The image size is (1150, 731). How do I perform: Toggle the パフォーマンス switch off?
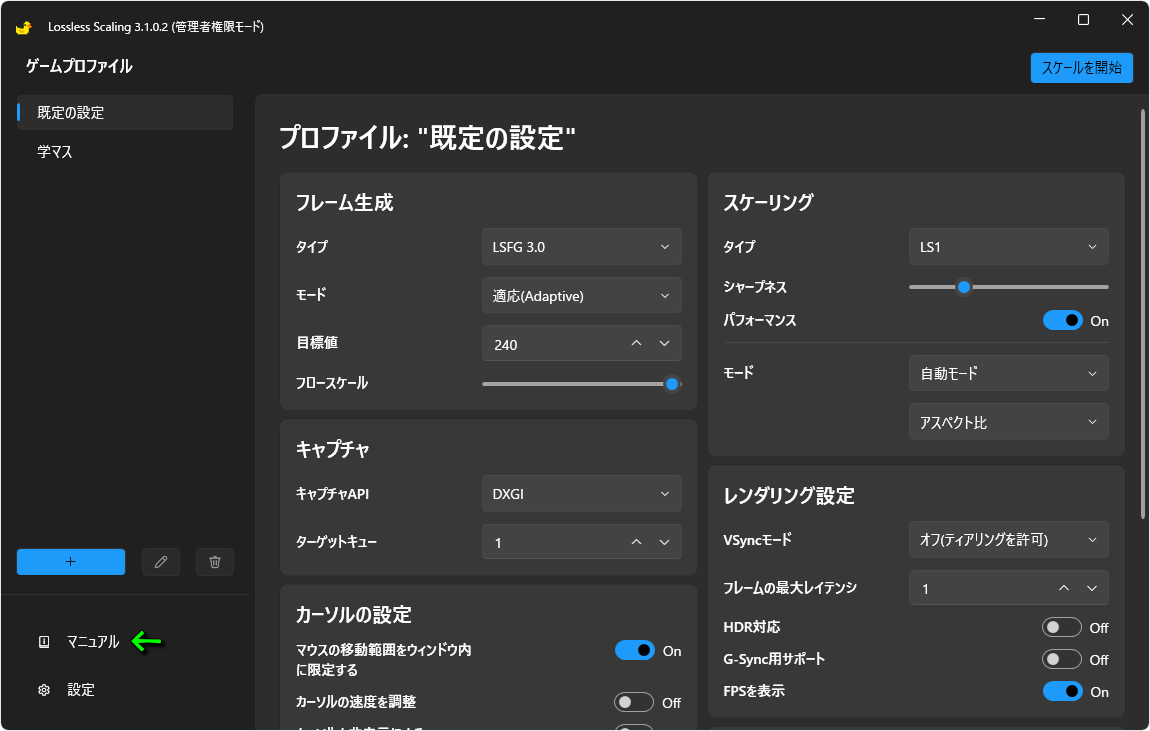[1062, 321]
